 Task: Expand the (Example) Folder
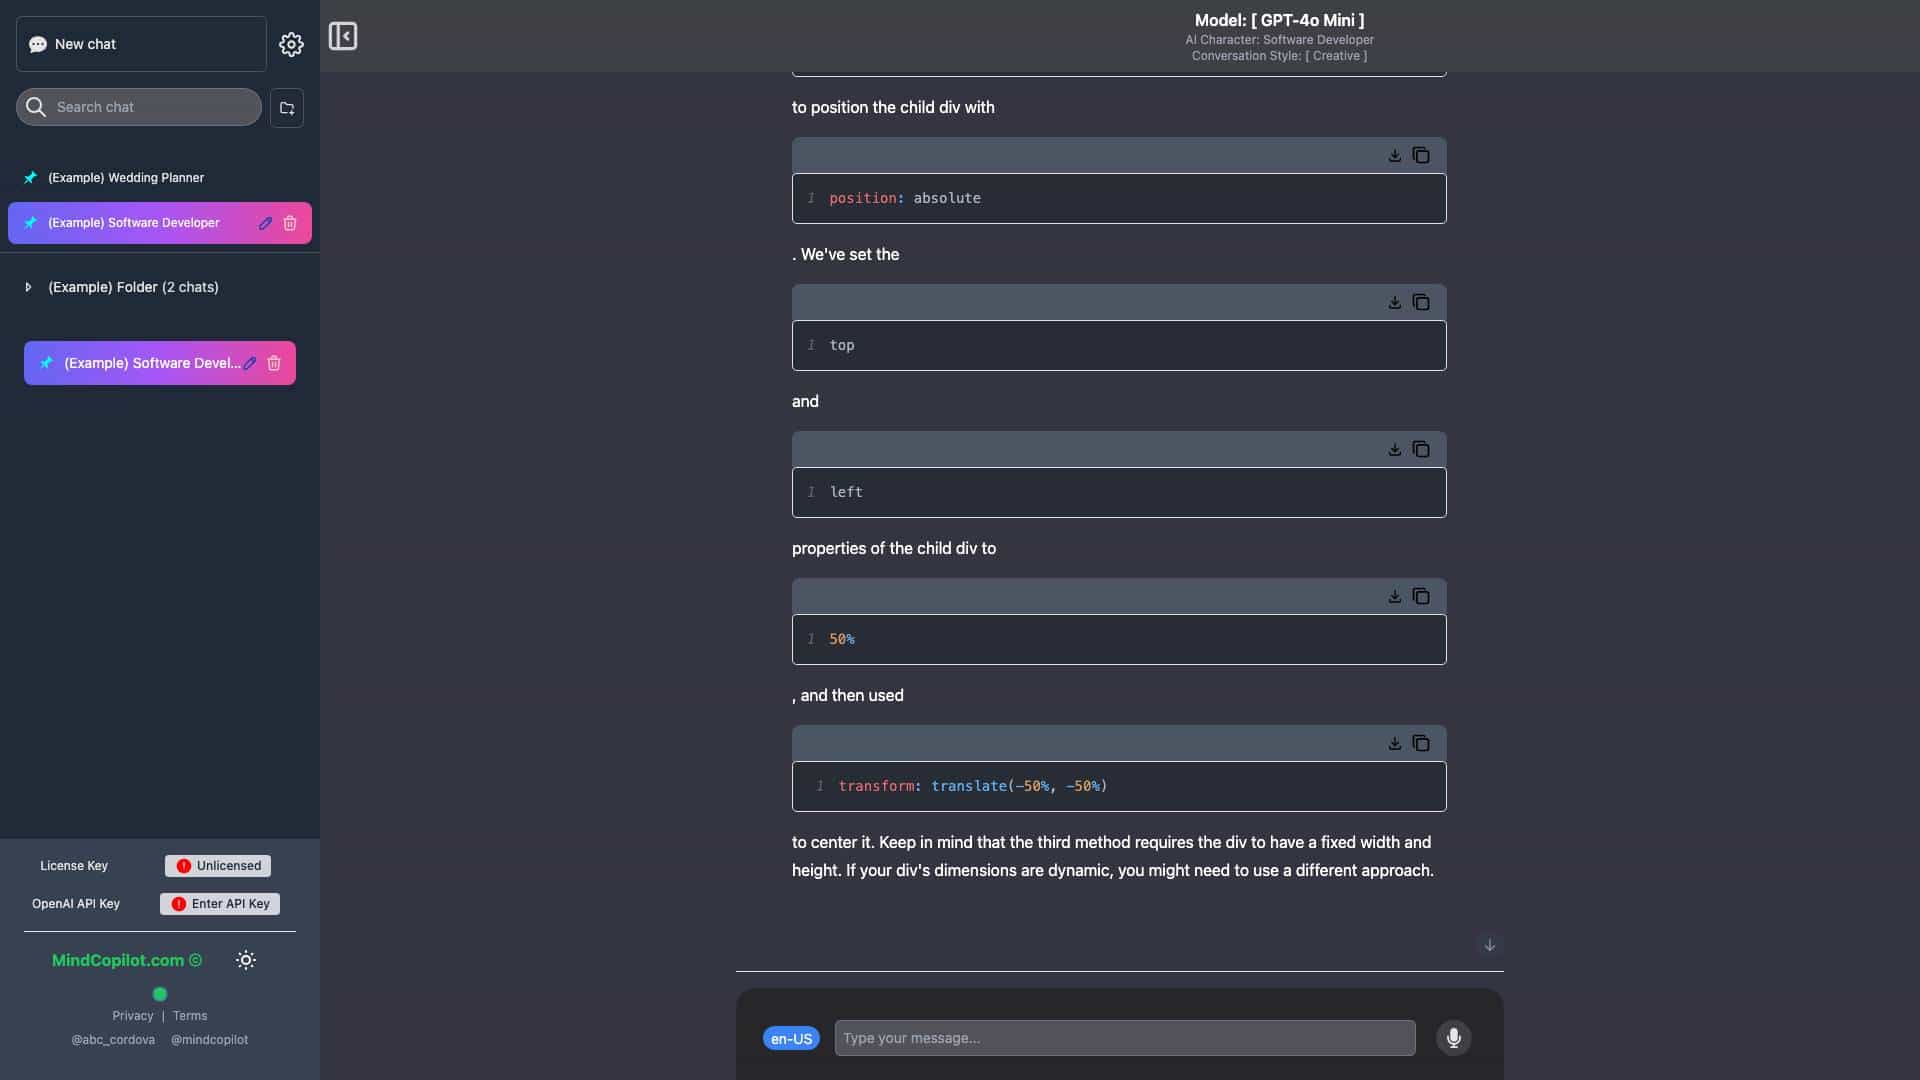tap(28, 287)
